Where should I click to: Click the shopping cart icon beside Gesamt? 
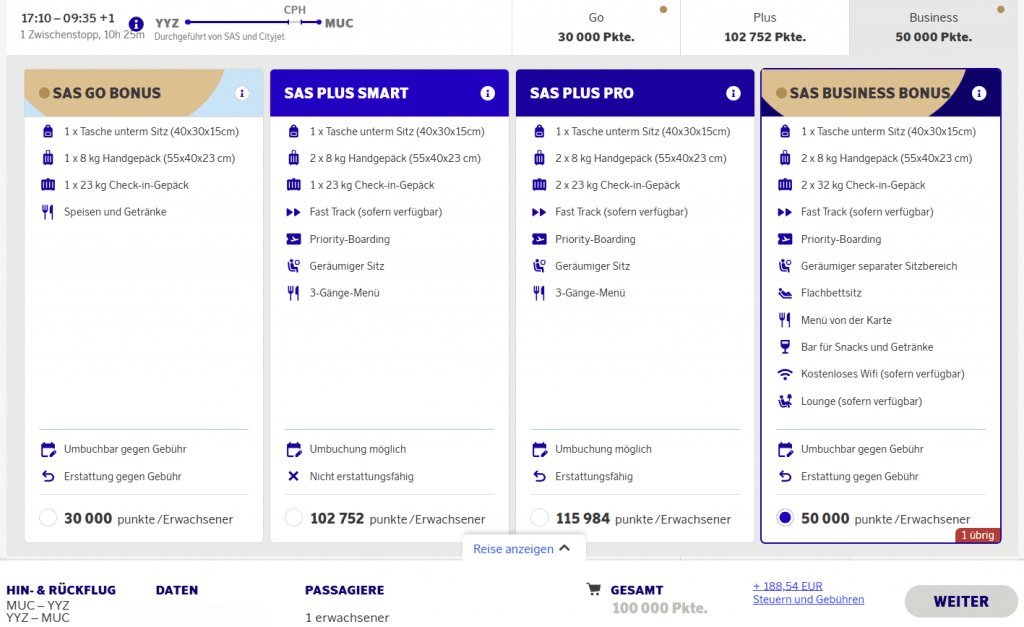click(593, 590)
